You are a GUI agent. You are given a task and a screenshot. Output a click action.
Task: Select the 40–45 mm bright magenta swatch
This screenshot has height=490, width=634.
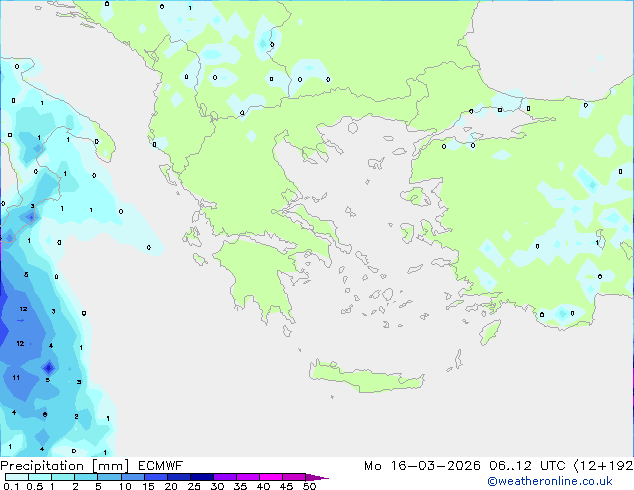(271, 477)
